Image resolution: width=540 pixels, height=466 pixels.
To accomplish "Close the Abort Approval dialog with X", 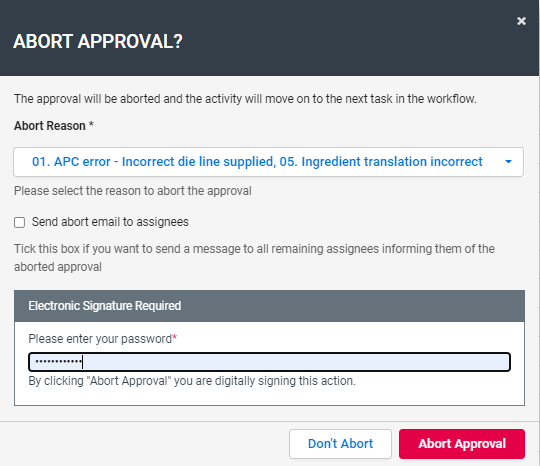I will (x=521, y=21).
